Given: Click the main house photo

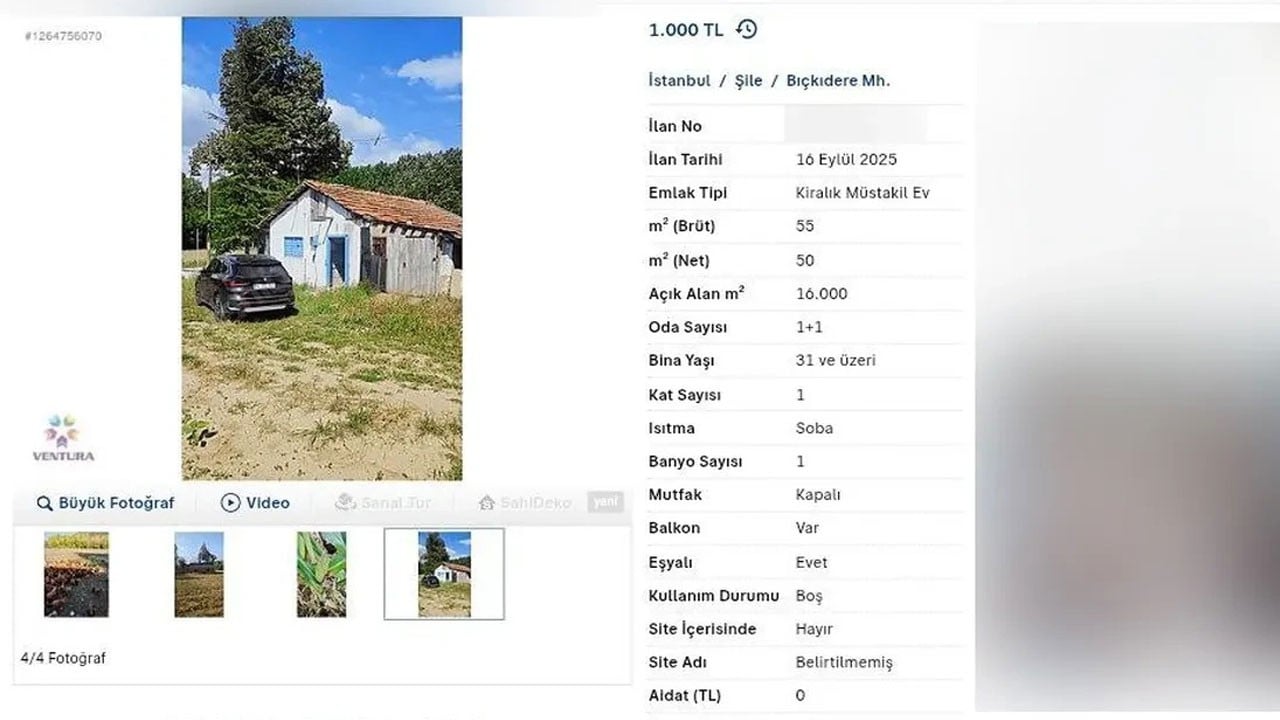Looking at the screenshot, I should (322, 248).
